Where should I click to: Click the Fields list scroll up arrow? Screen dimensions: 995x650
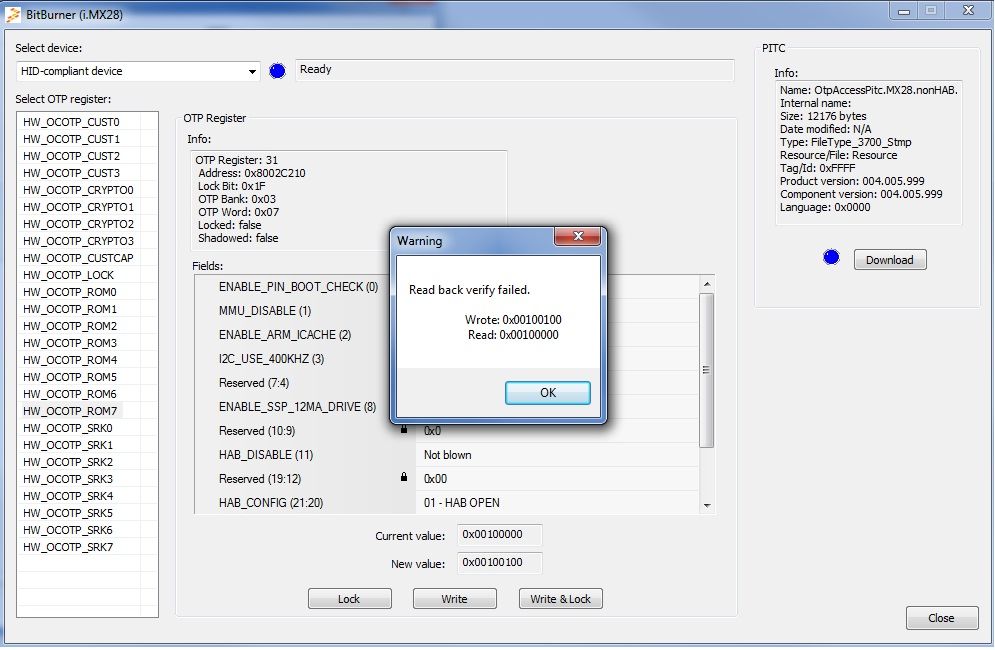tap(707, 284)
